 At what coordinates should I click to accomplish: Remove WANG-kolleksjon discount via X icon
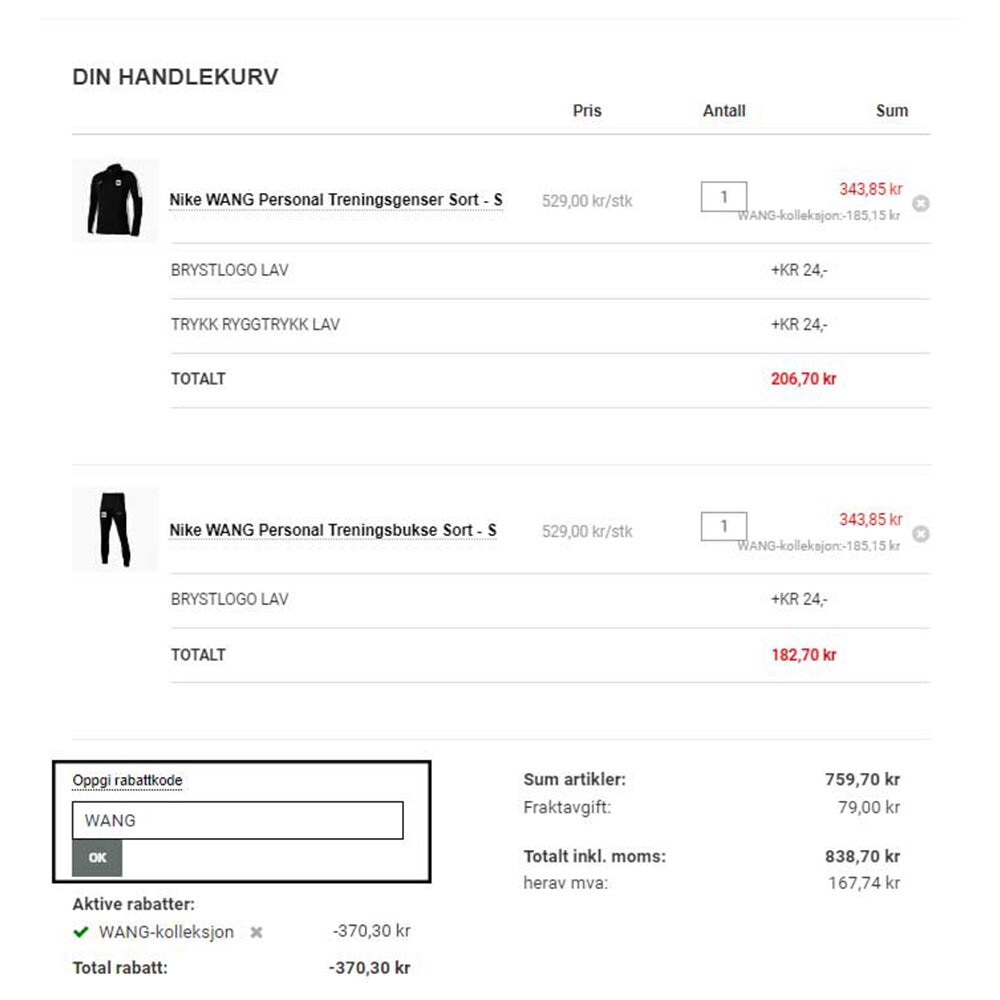pyautogui.click(x=256, y=932)
